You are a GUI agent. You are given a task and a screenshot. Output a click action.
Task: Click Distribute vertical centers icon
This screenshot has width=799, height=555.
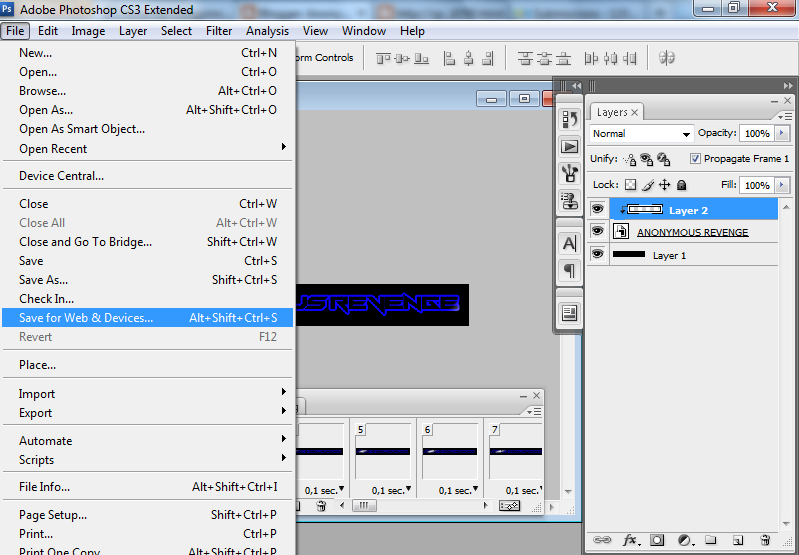click(544, 59)
